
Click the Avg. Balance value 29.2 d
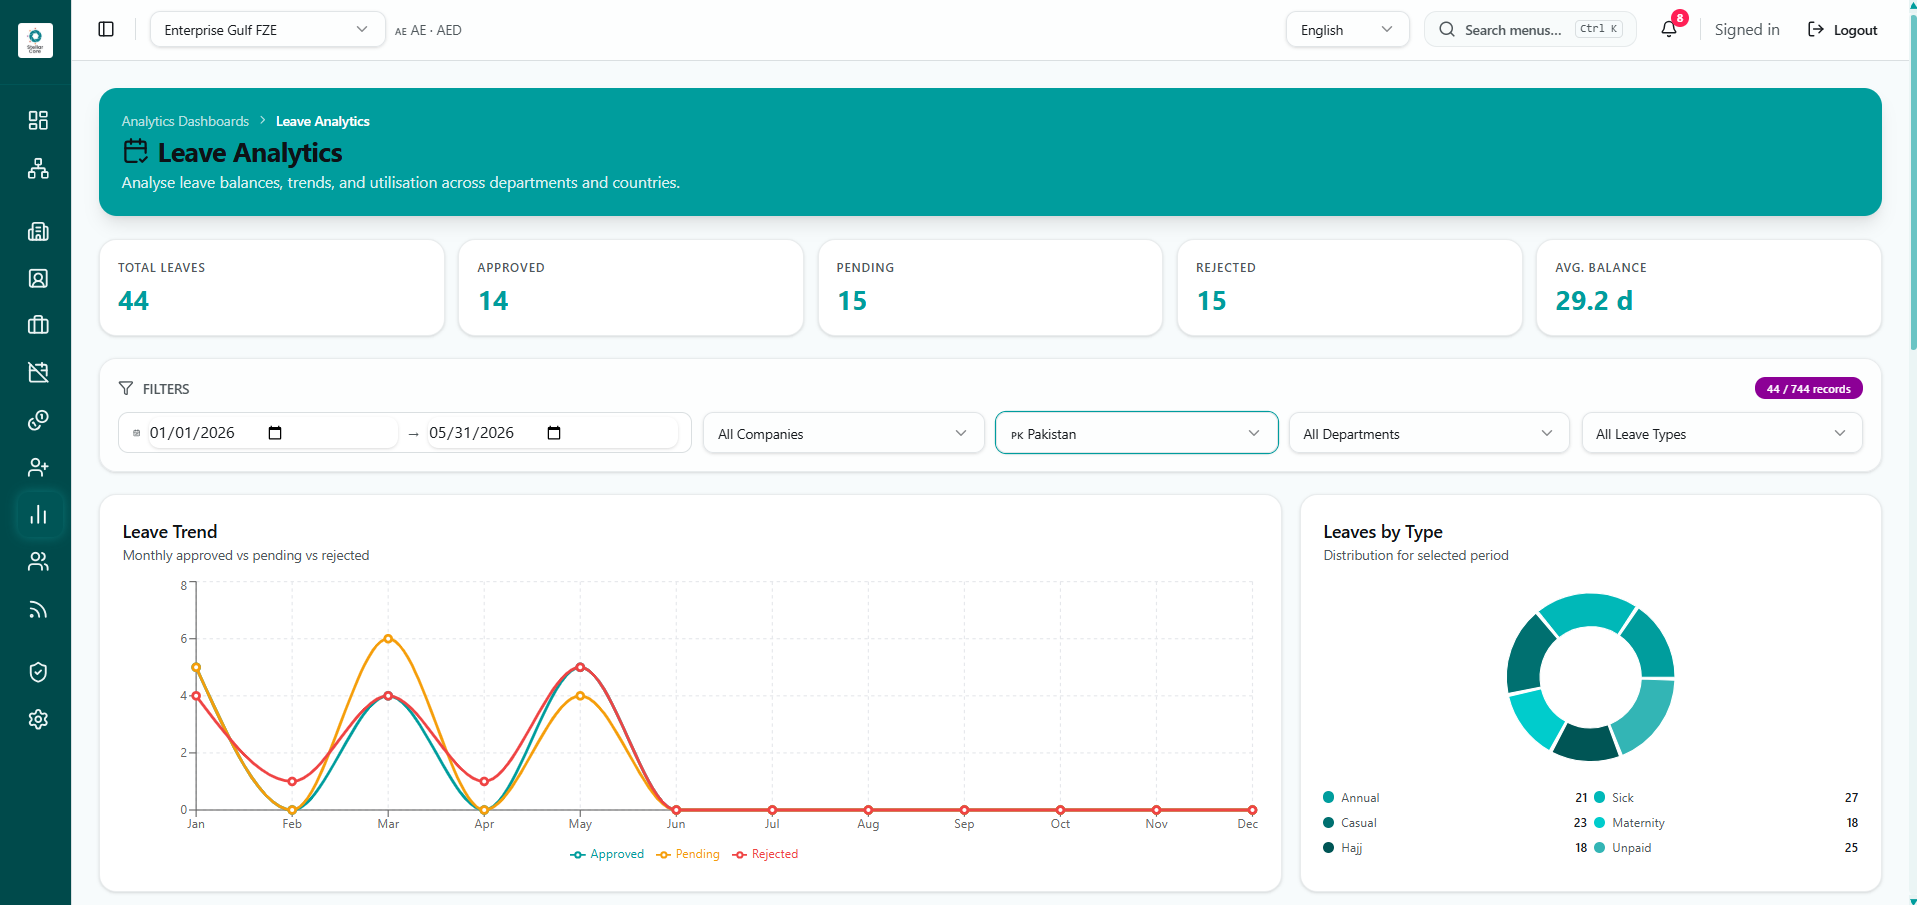(1594, 300)
